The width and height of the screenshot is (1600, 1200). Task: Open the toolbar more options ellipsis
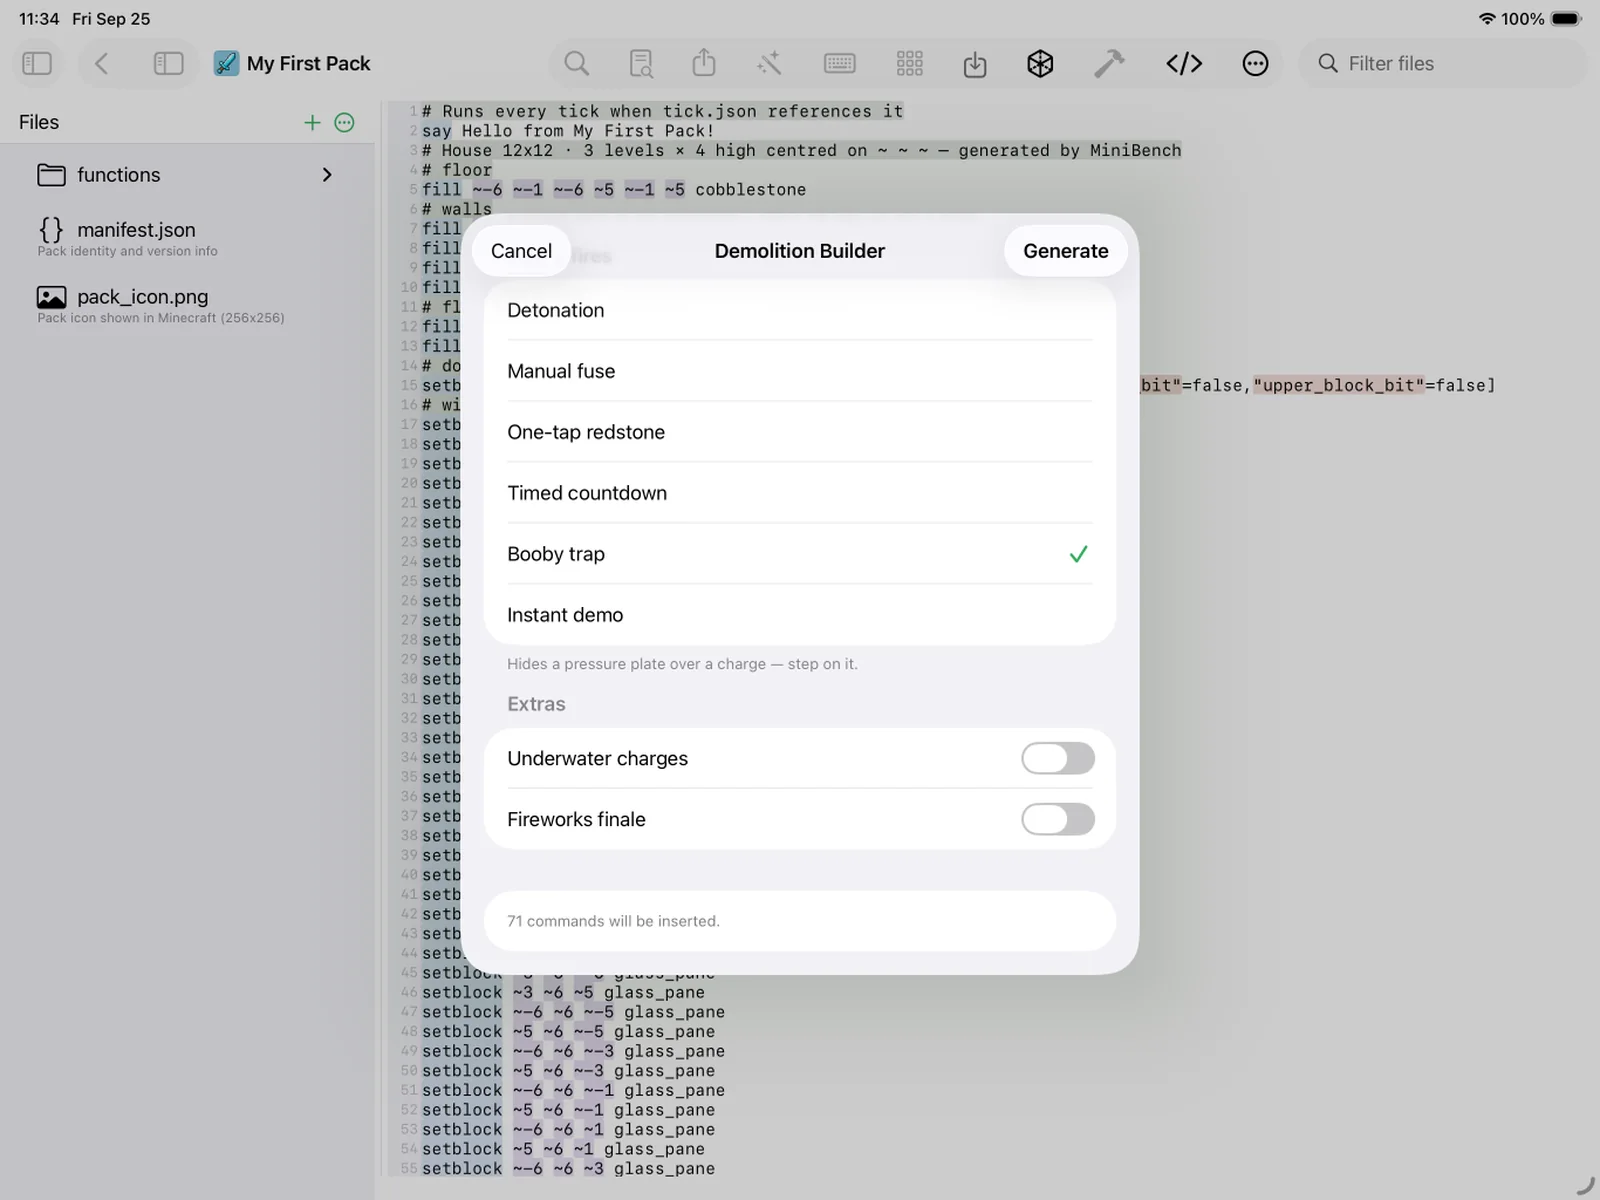pyautogui.click(x=1255, y=64)
